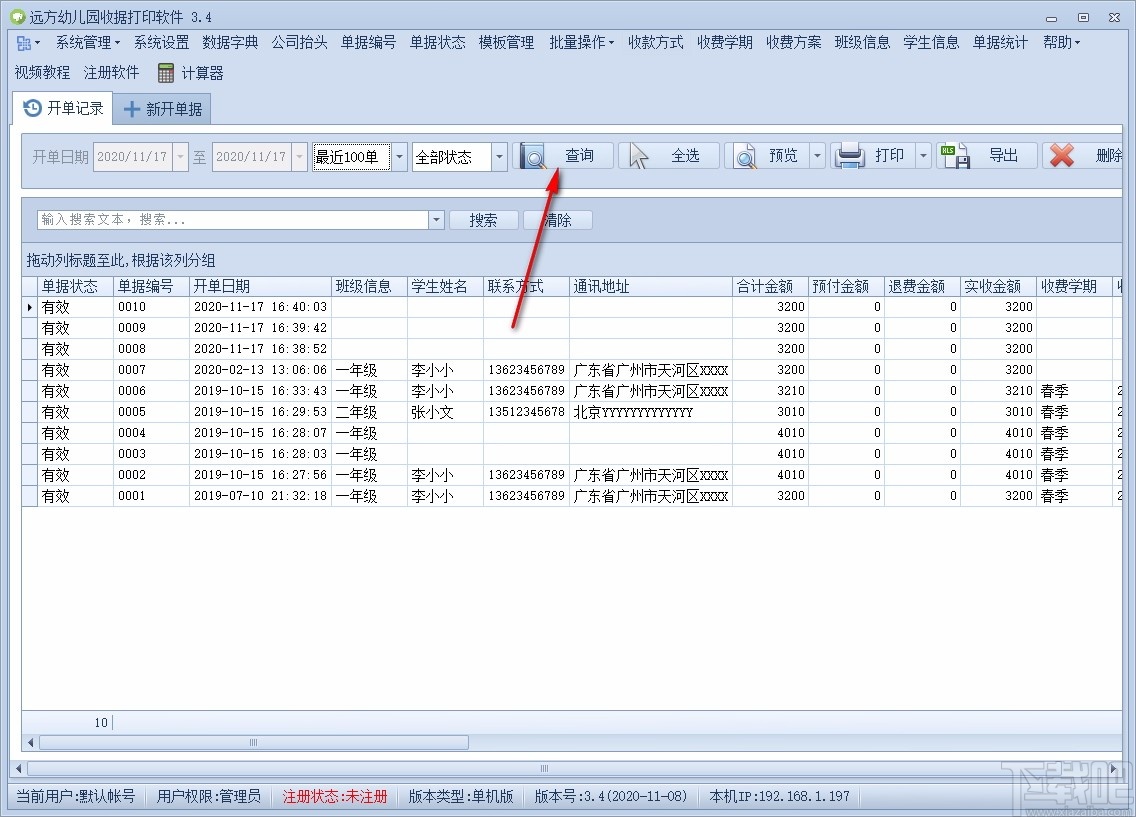Click the outer horizontal scrollbar left arrow
This screenshot has height=817, width=1136.
(19, 768)
